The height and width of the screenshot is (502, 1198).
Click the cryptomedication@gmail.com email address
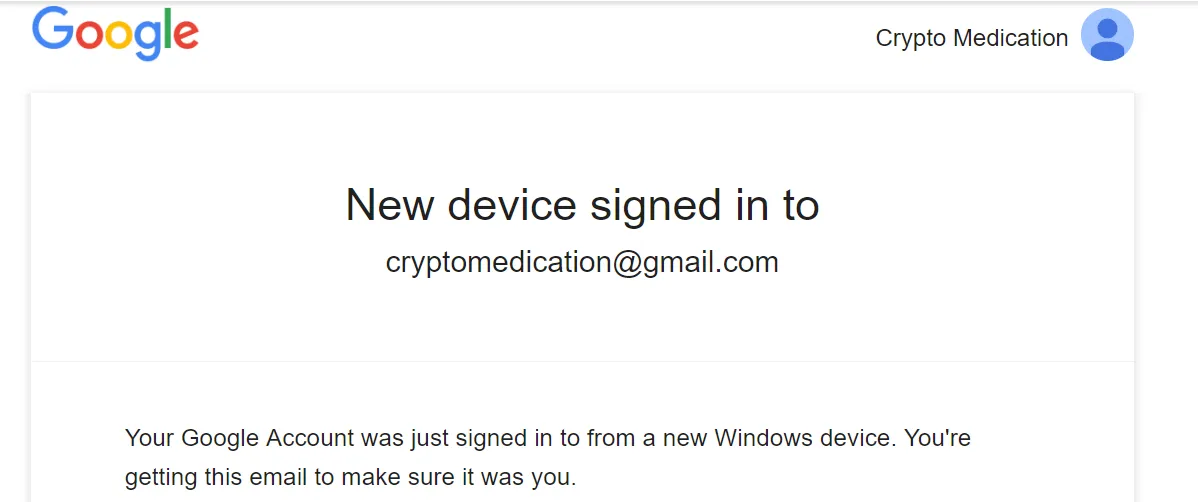[582, 262]
